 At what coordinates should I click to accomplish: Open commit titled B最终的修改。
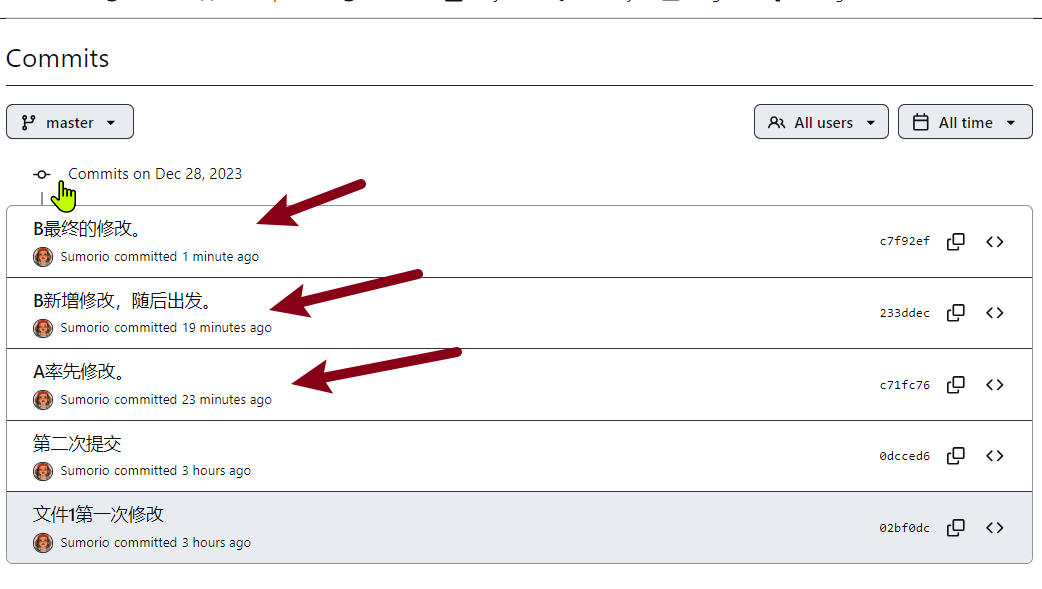click(x=88, y=229)
